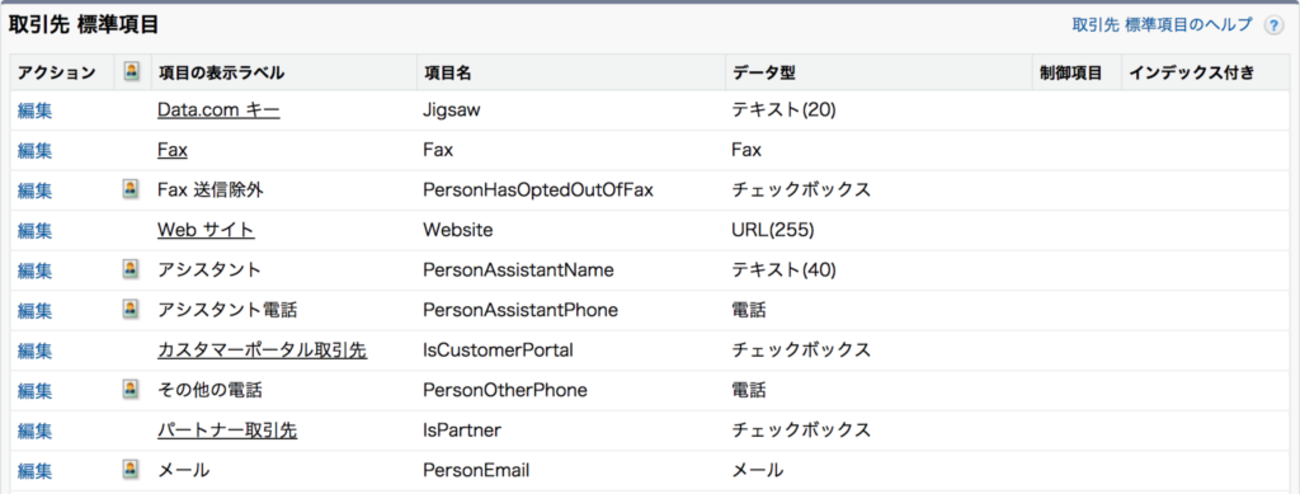
Task: Open the Web サイト field link
Action: 205,230
